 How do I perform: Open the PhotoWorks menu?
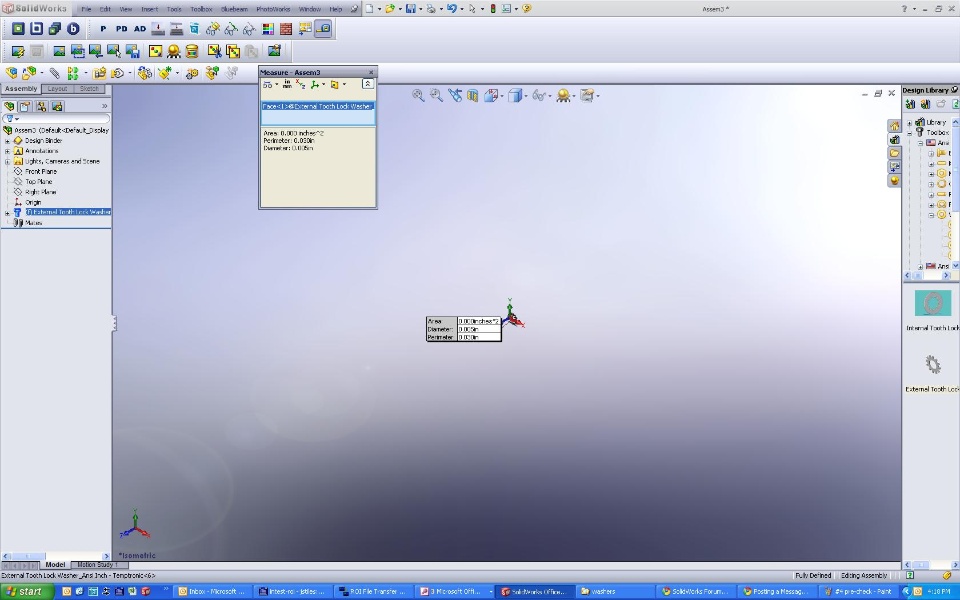pyautogui.click(x=273, y=9)
